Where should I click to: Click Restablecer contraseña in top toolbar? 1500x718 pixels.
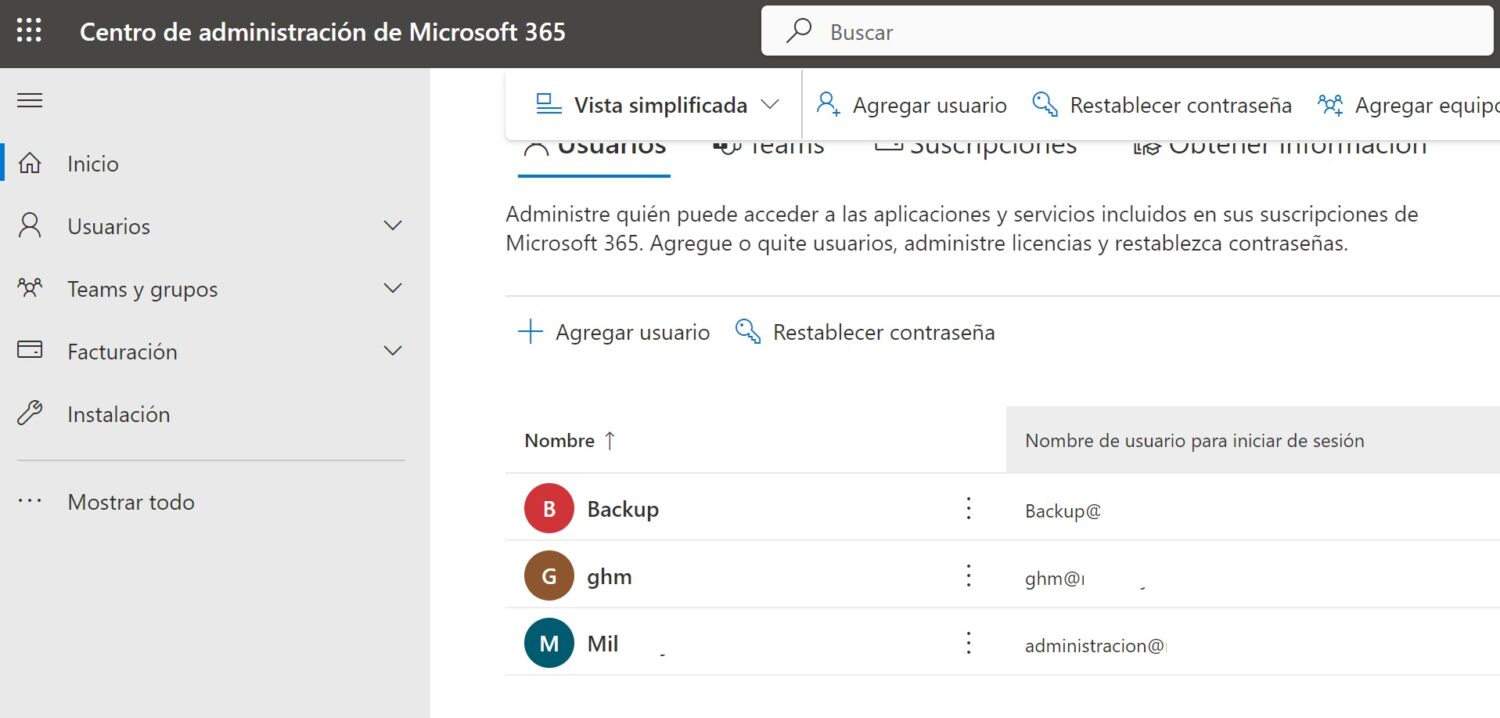click(x=1162, y=105)
